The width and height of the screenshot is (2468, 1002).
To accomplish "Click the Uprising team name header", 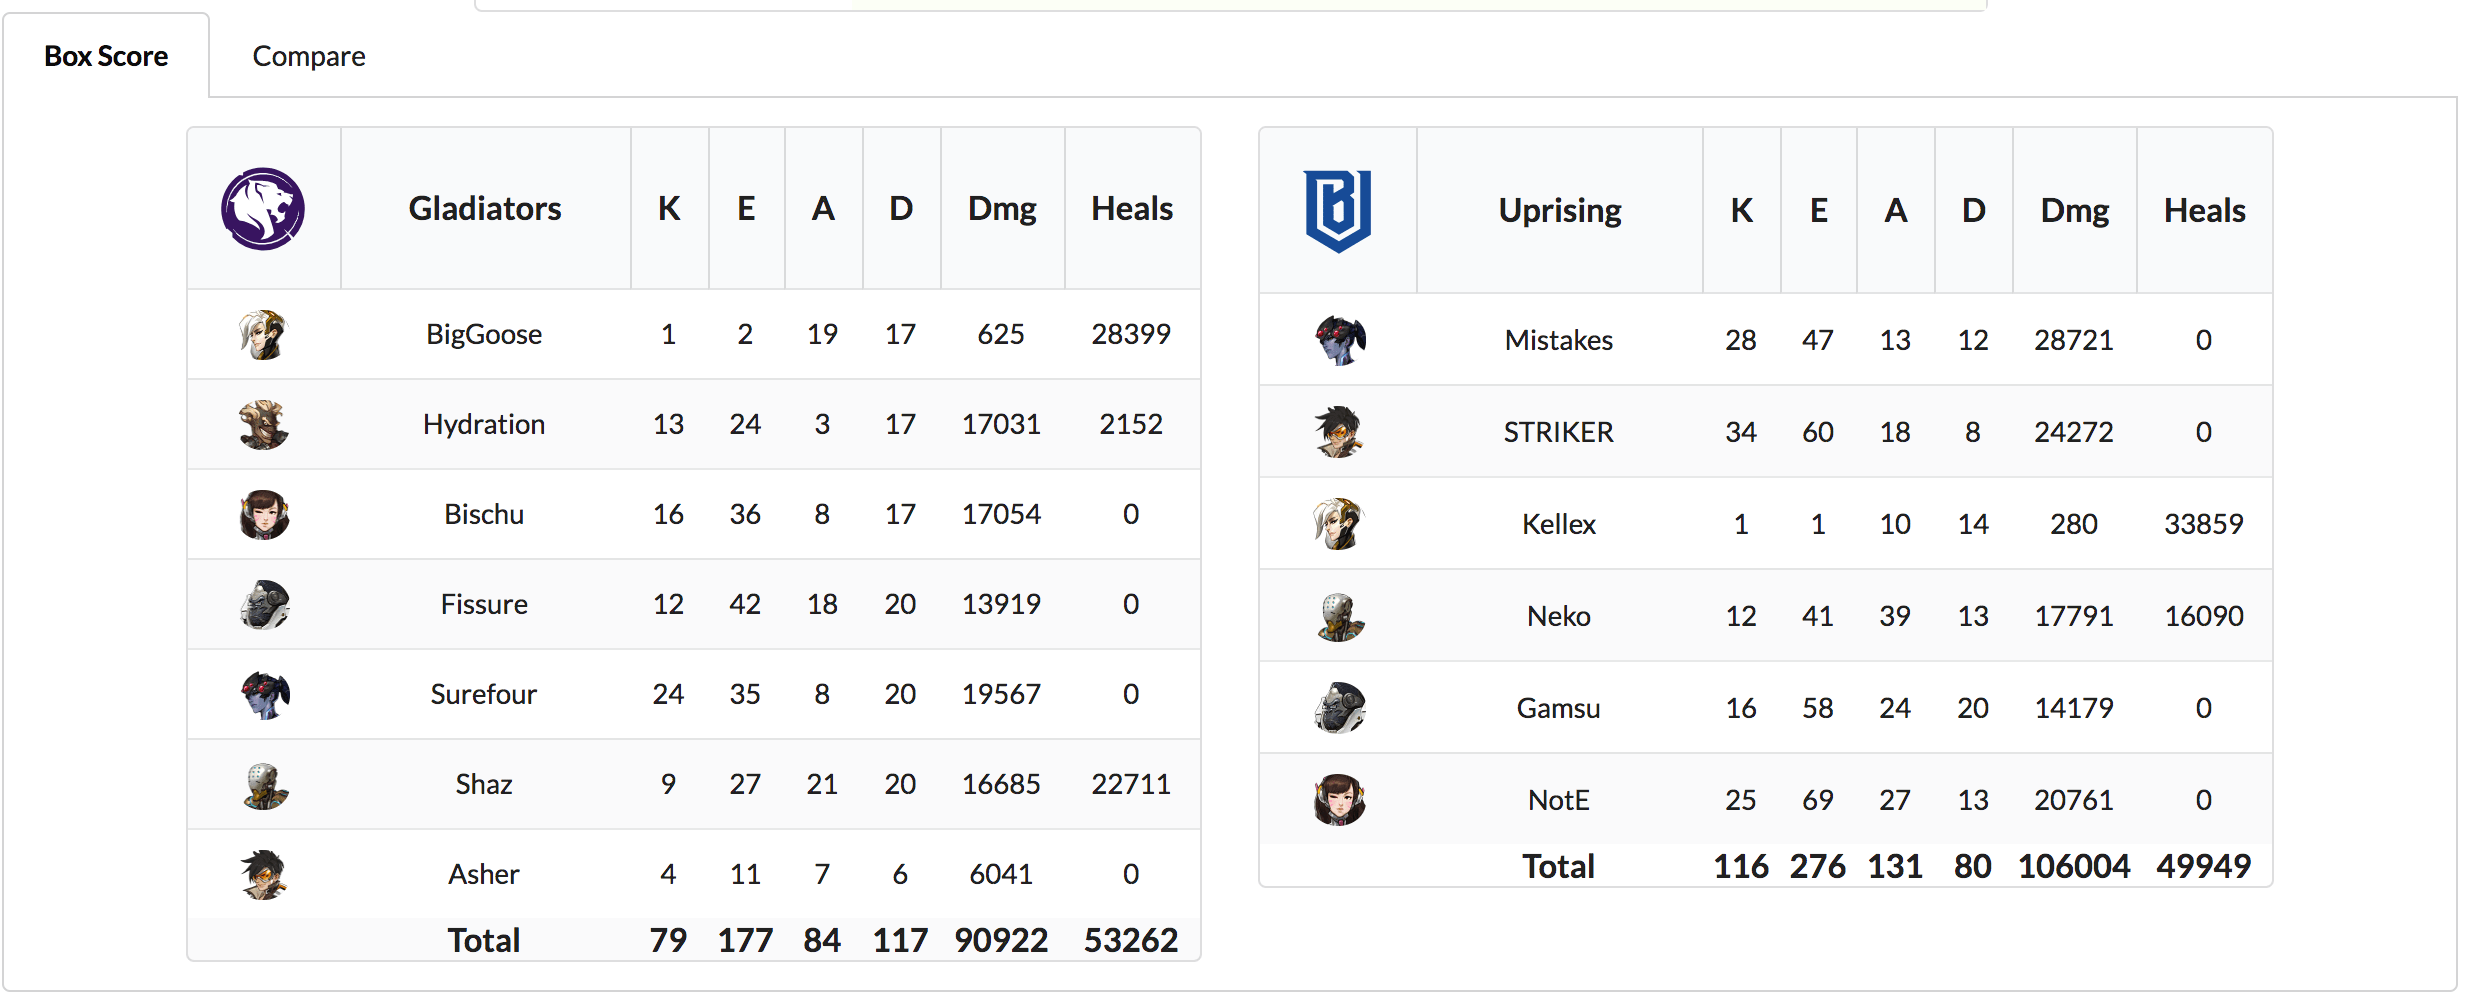I will coord(1560,210).
